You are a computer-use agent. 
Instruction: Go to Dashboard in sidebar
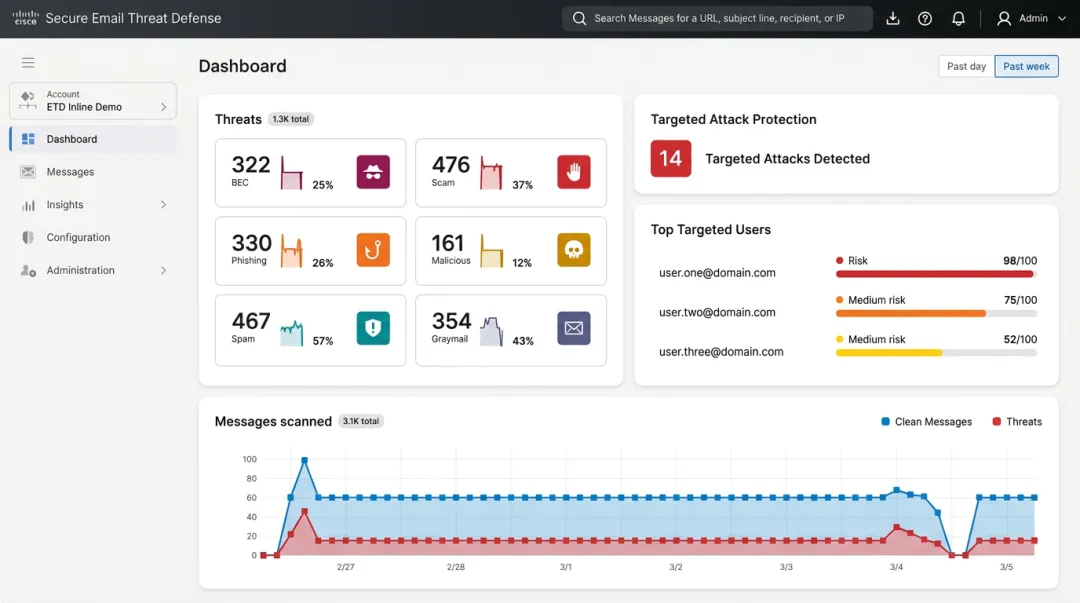point(93,139)
